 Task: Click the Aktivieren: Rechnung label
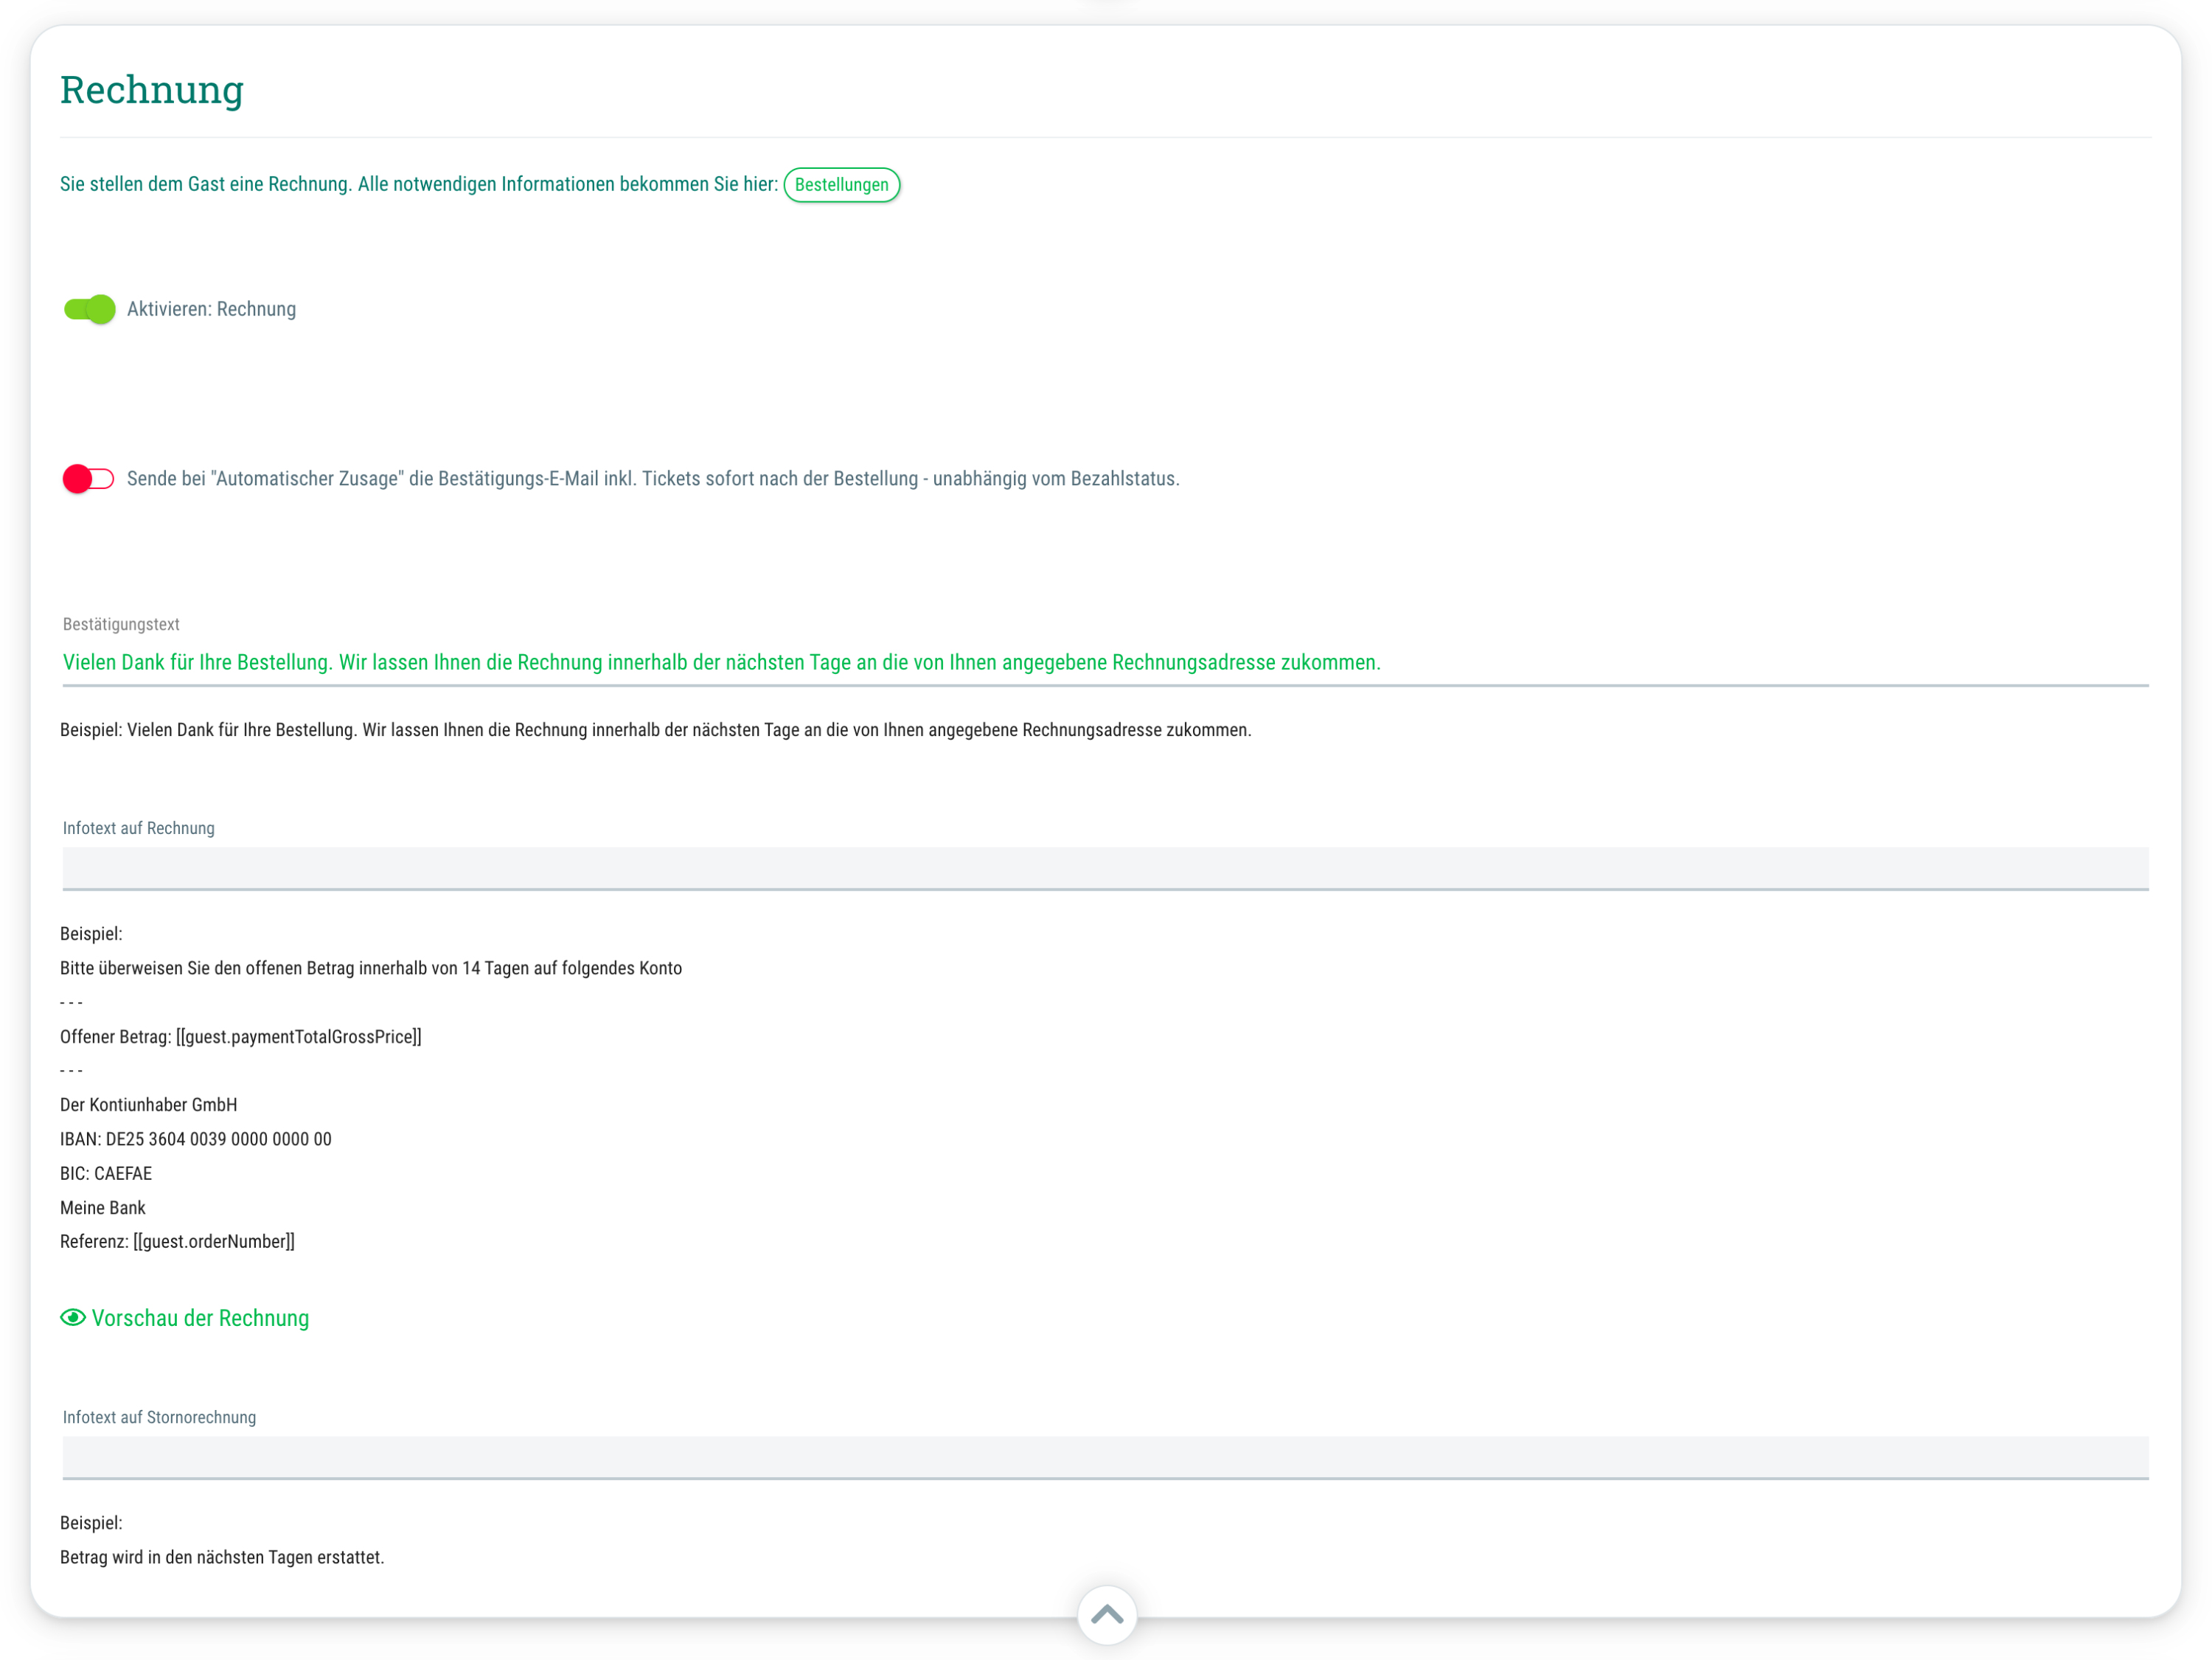click(211, 309)
